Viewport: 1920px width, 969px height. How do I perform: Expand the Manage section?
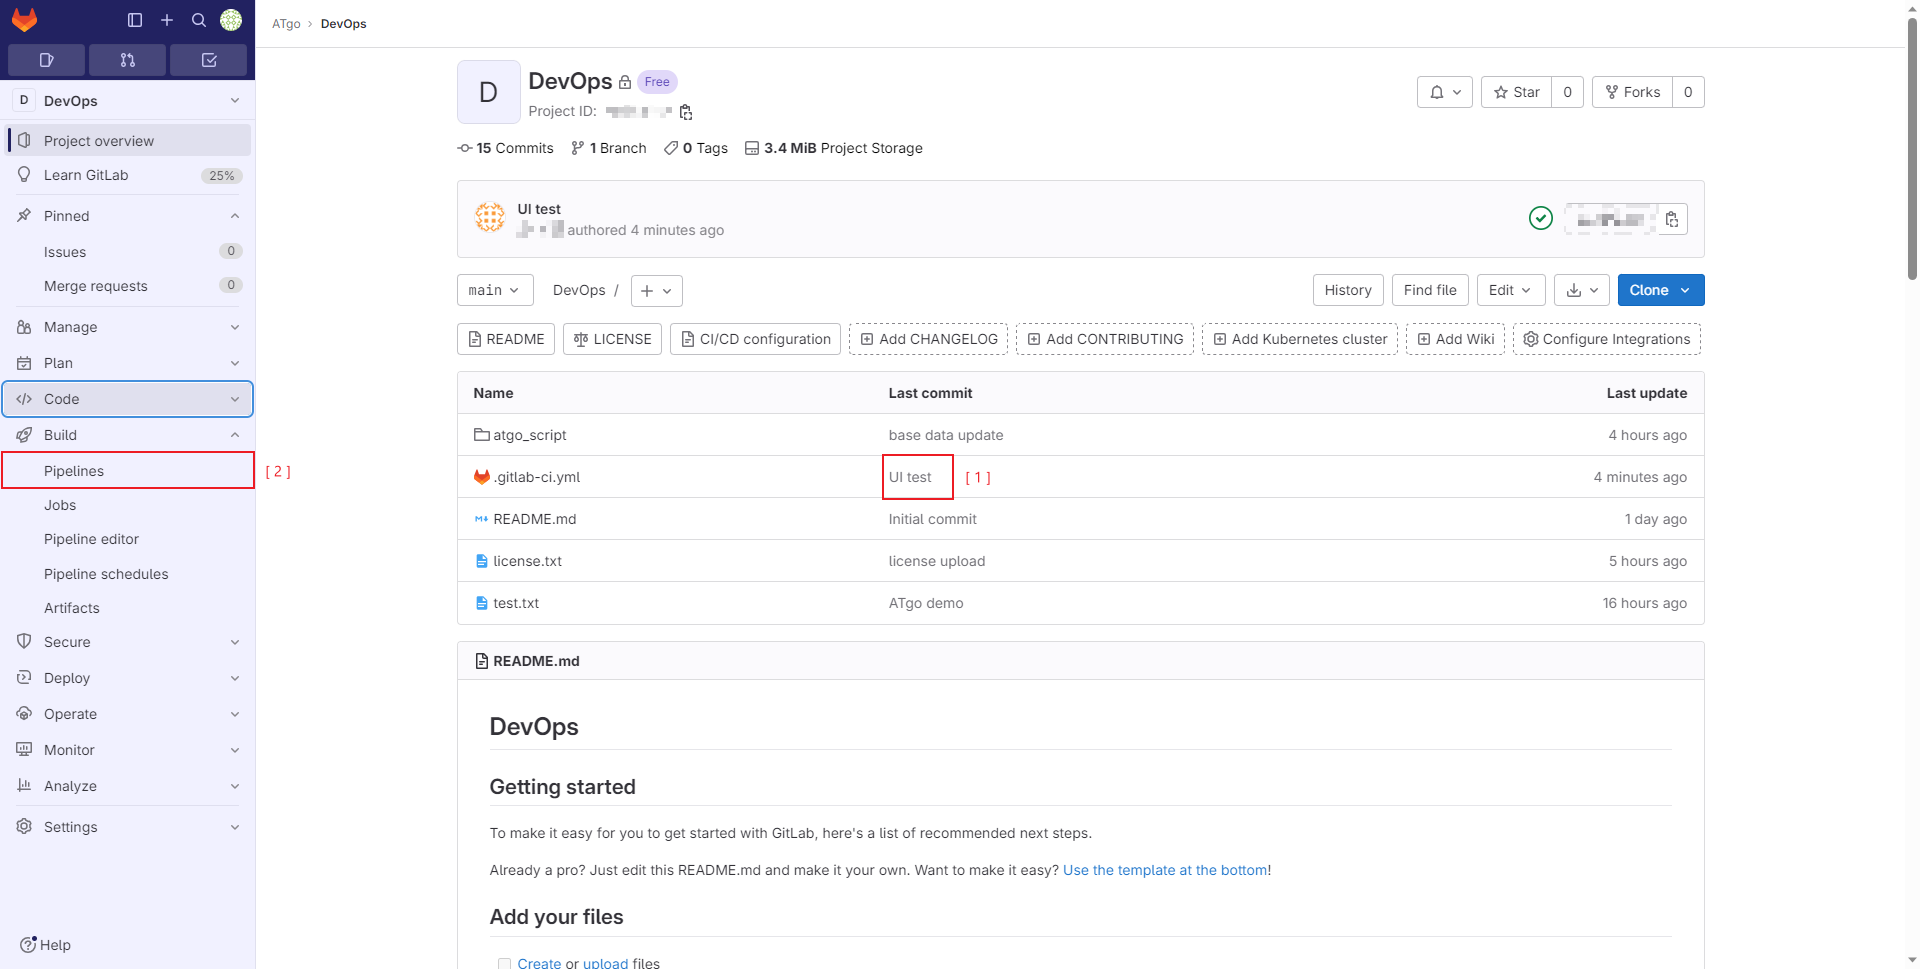click(128, 327)
